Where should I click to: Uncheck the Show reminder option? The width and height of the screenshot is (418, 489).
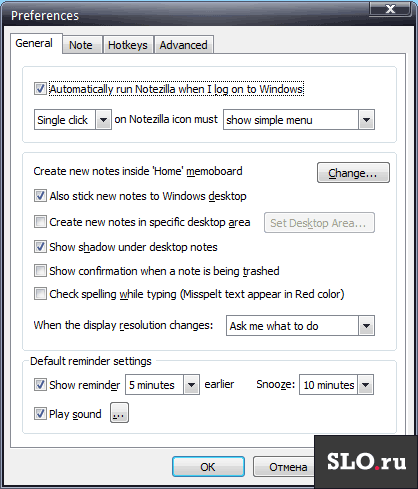tap(40, 385)
